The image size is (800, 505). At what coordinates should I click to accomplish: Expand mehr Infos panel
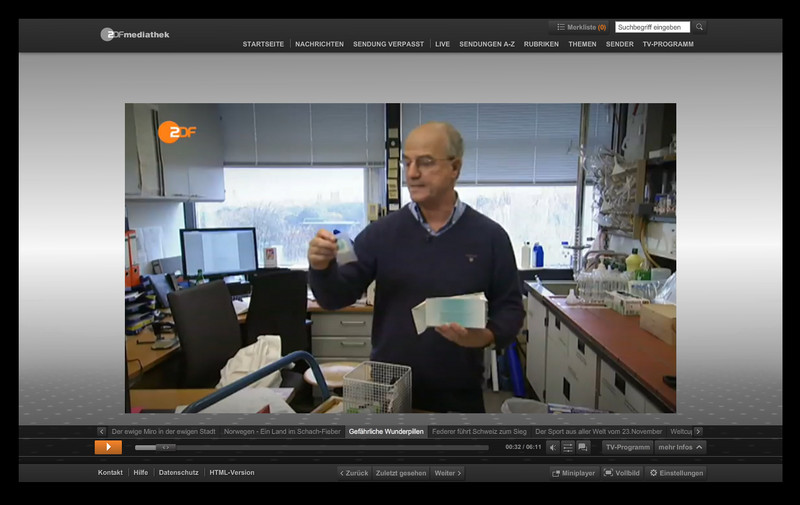point(680,447)
